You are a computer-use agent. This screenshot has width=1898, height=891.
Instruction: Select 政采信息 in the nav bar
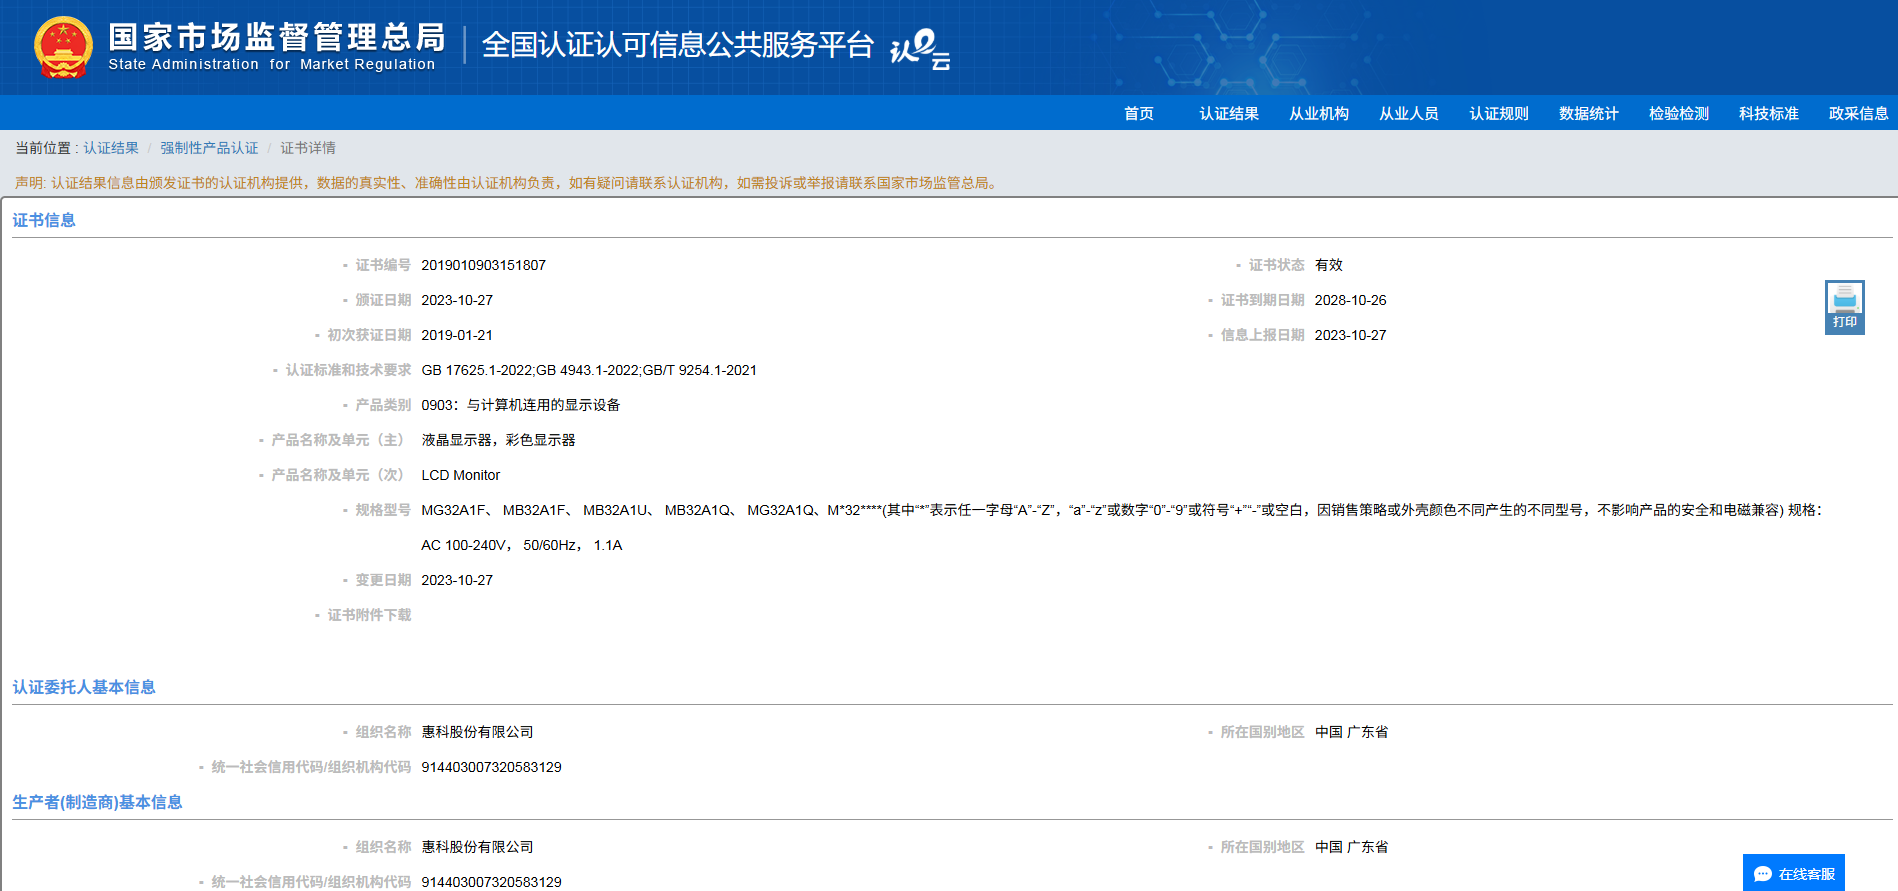[1859, 113]
